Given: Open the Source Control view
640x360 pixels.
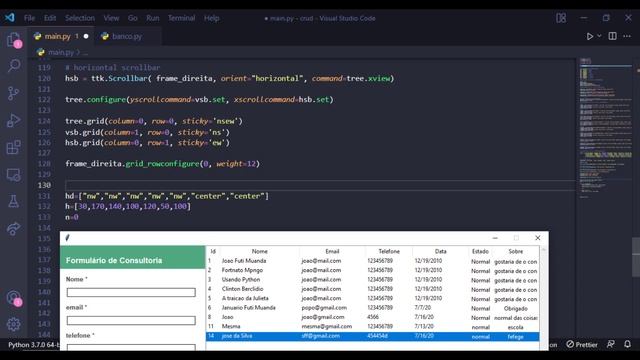Looking at the screenshot, I should [13, 93].
